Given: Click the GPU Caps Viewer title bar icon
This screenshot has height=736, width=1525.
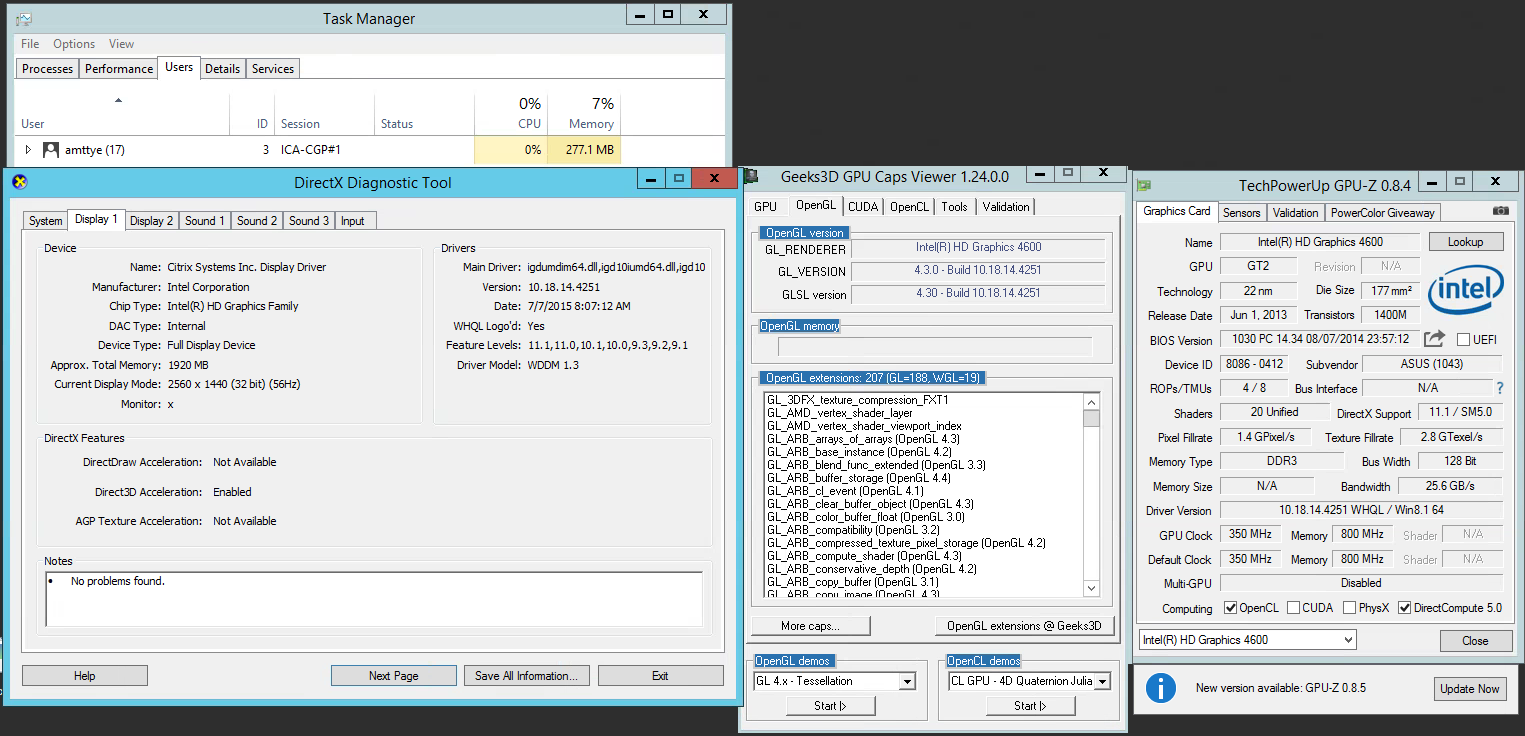Looking at the screenshot, I should pos(752,177).
